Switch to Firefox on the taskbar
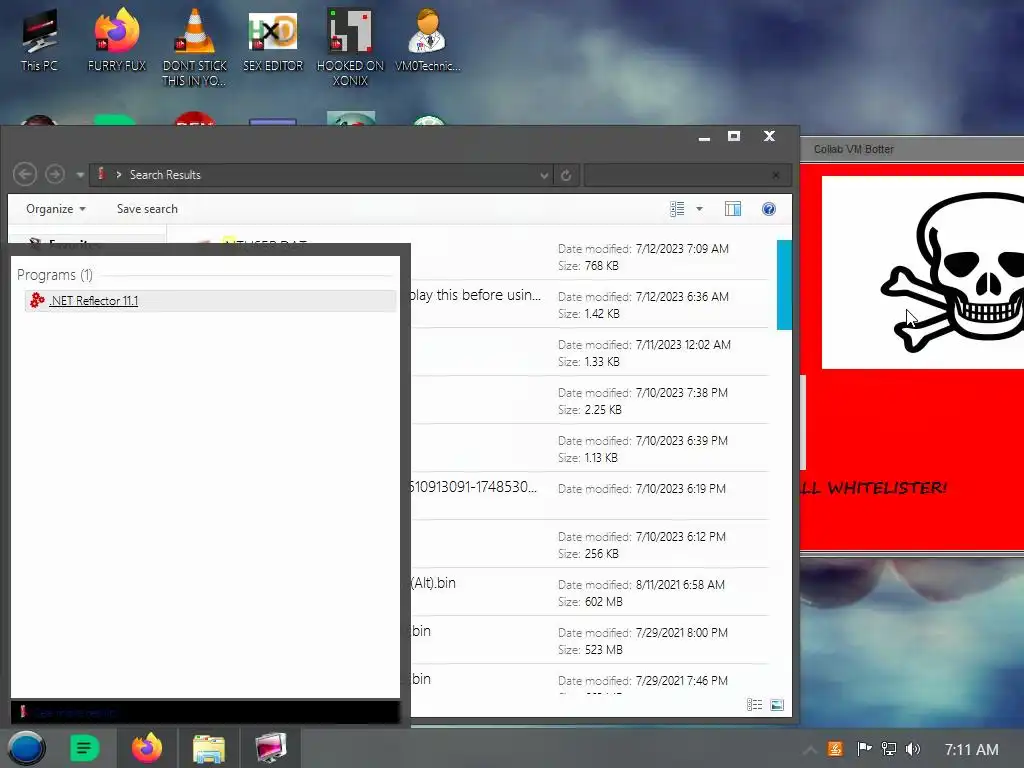Viewport: 1024px width, 768px height. click(147, 748)
